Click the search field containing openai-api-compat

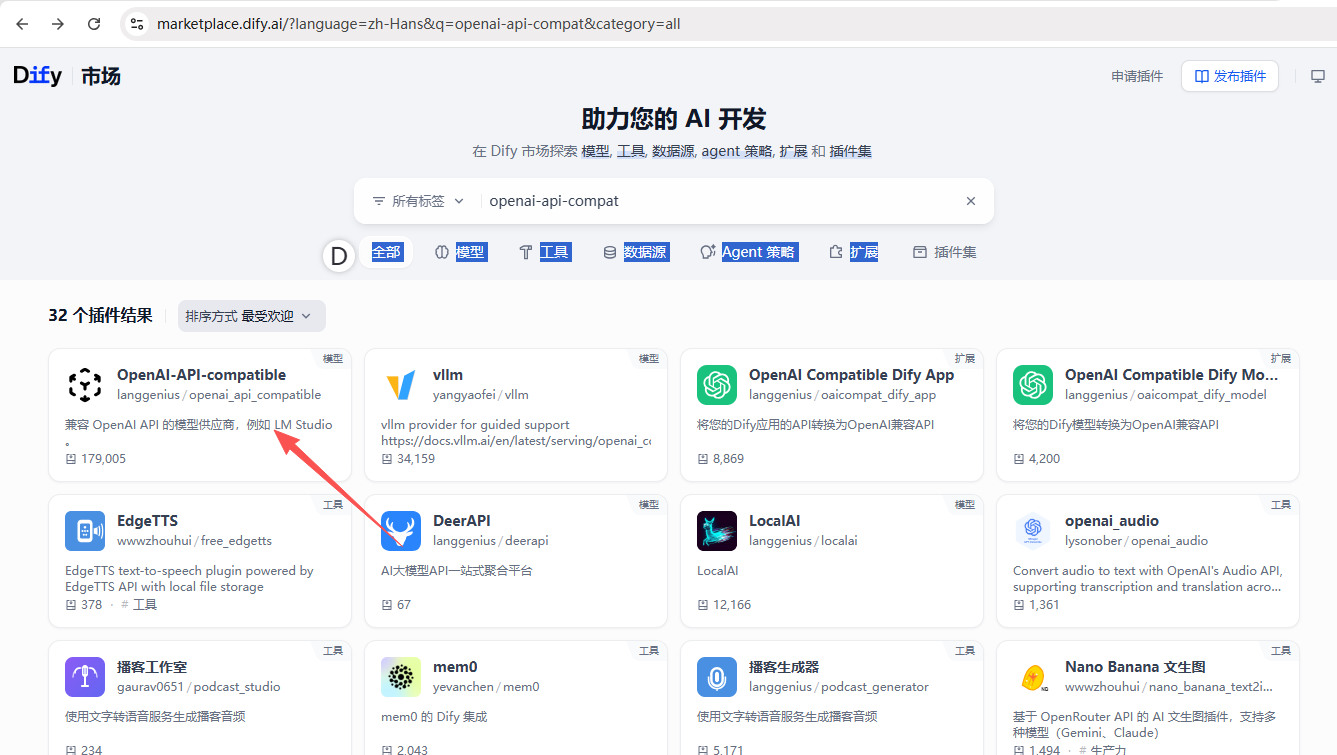point(720,201)
